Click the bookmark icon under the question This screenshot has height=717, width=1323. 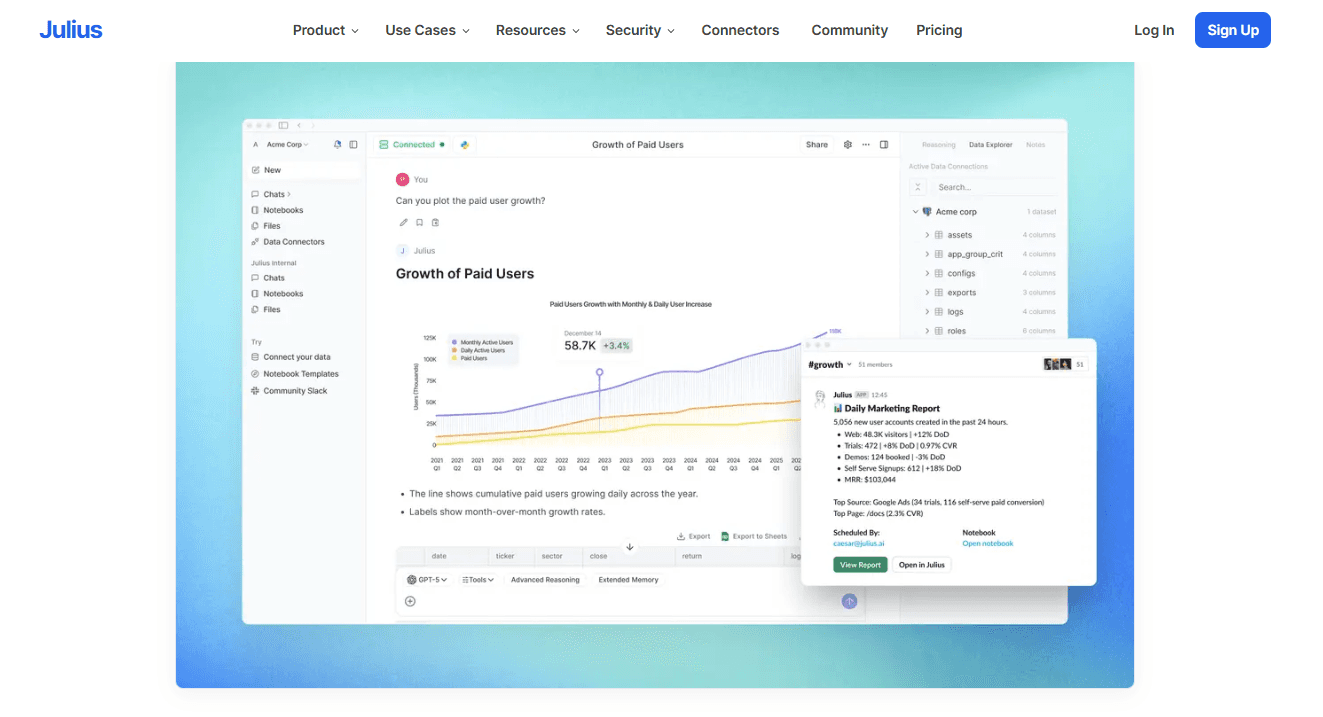(x=419, y=223)
